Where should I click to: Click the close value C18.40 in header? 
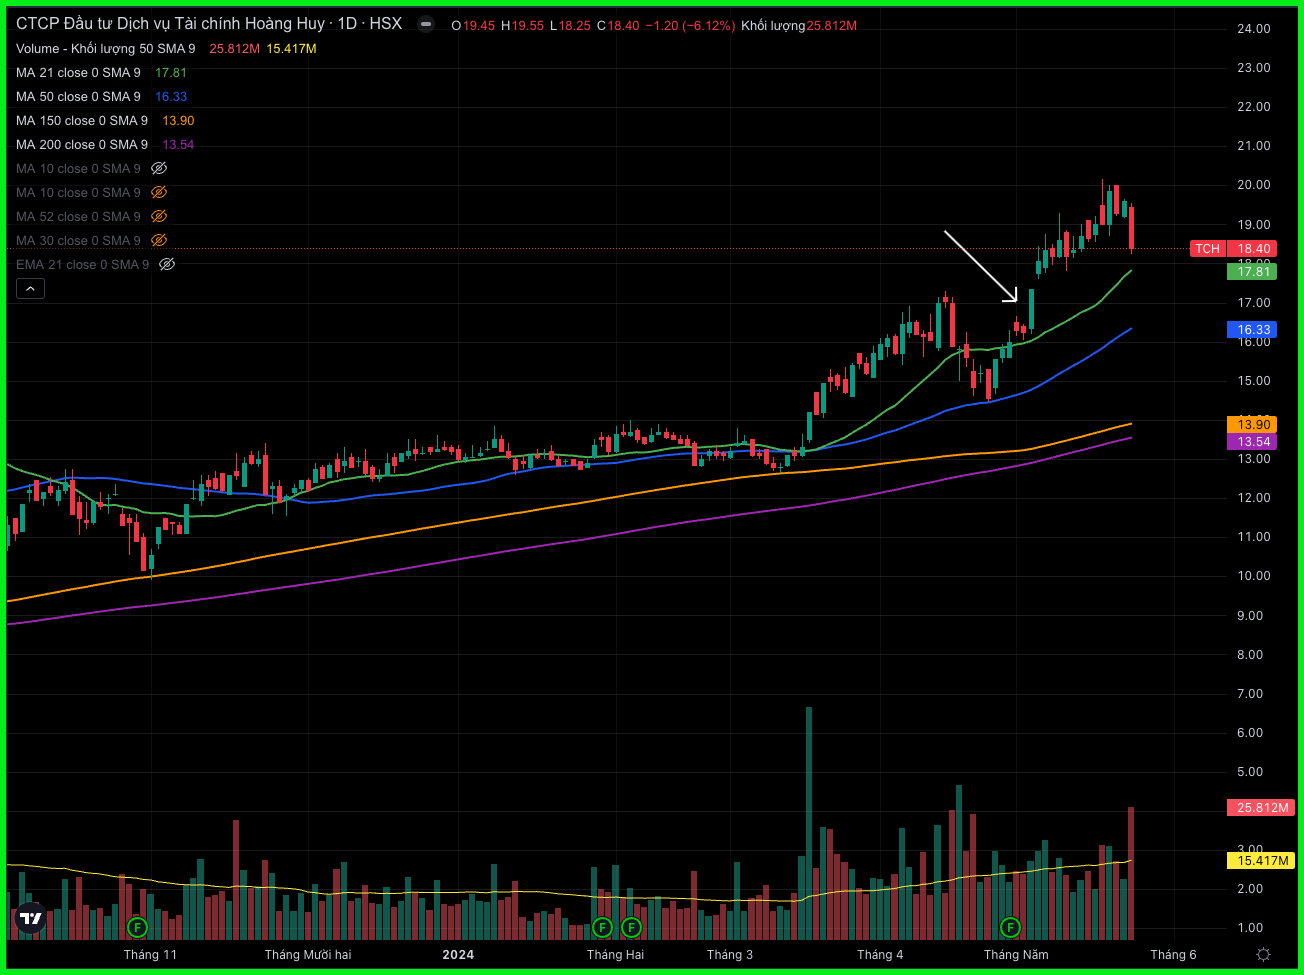[619, 26]
